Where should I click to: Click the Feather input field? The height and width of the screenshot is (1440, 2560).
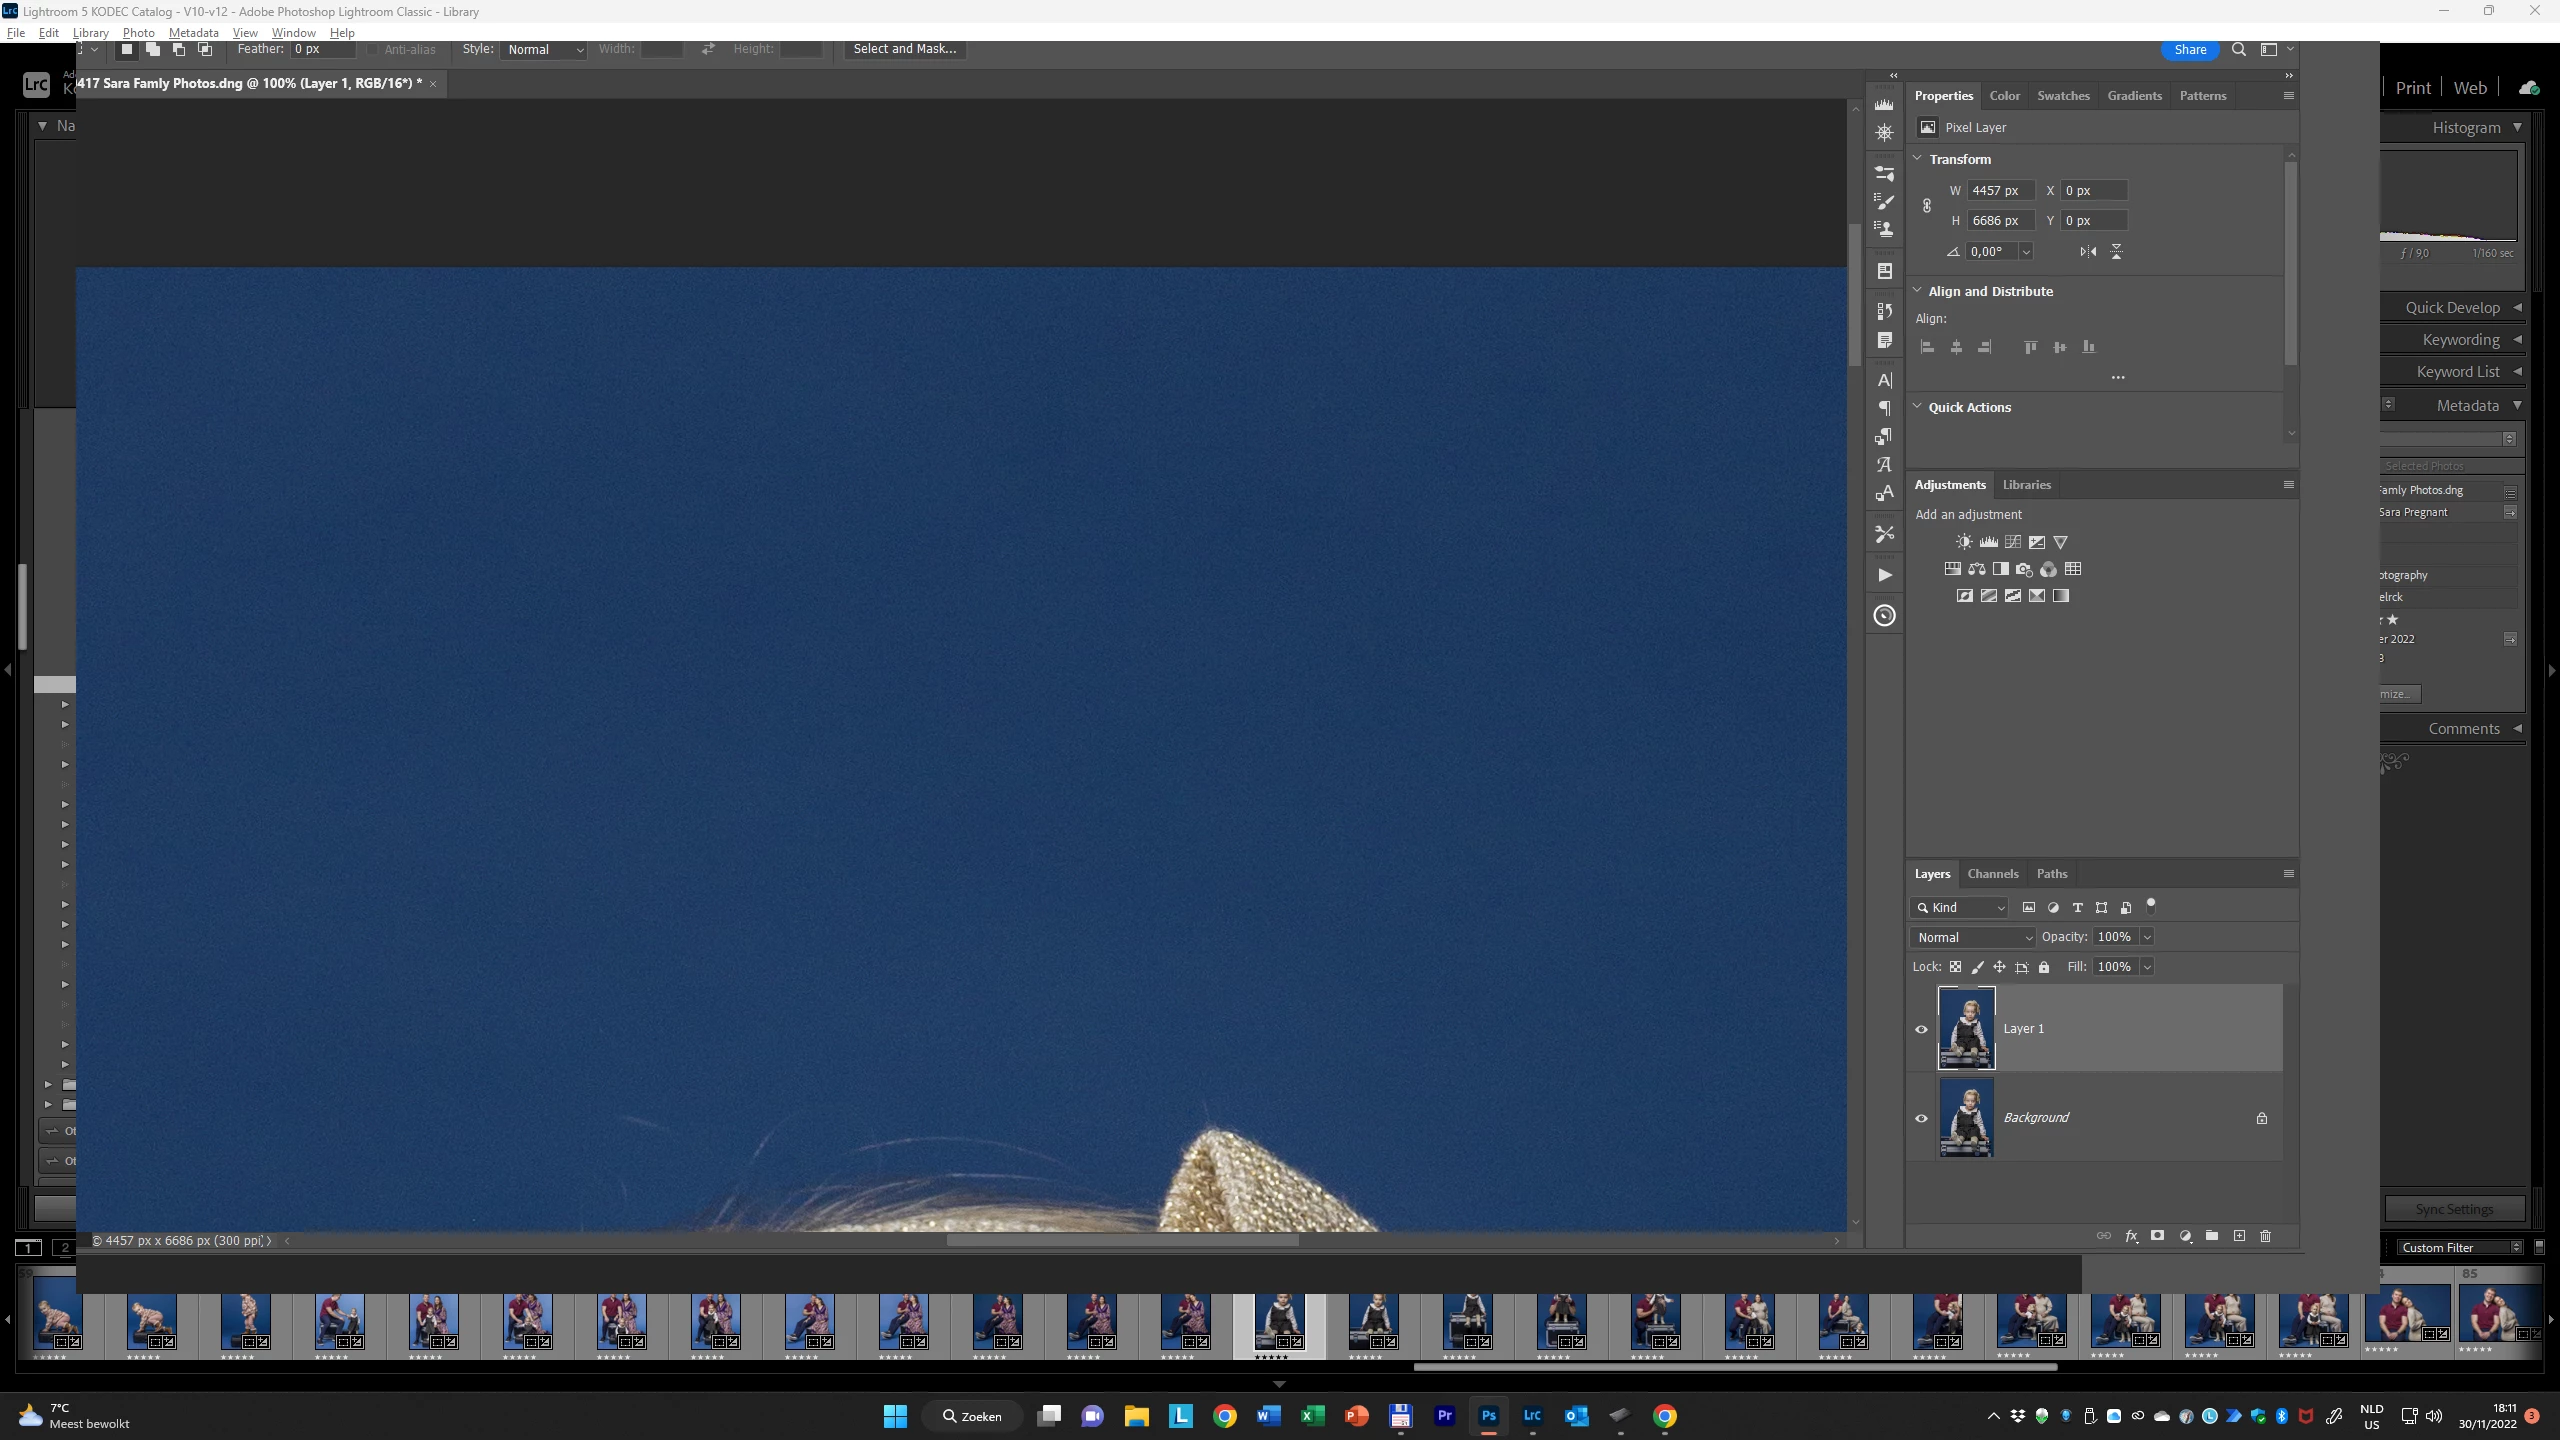click(322, 49)
